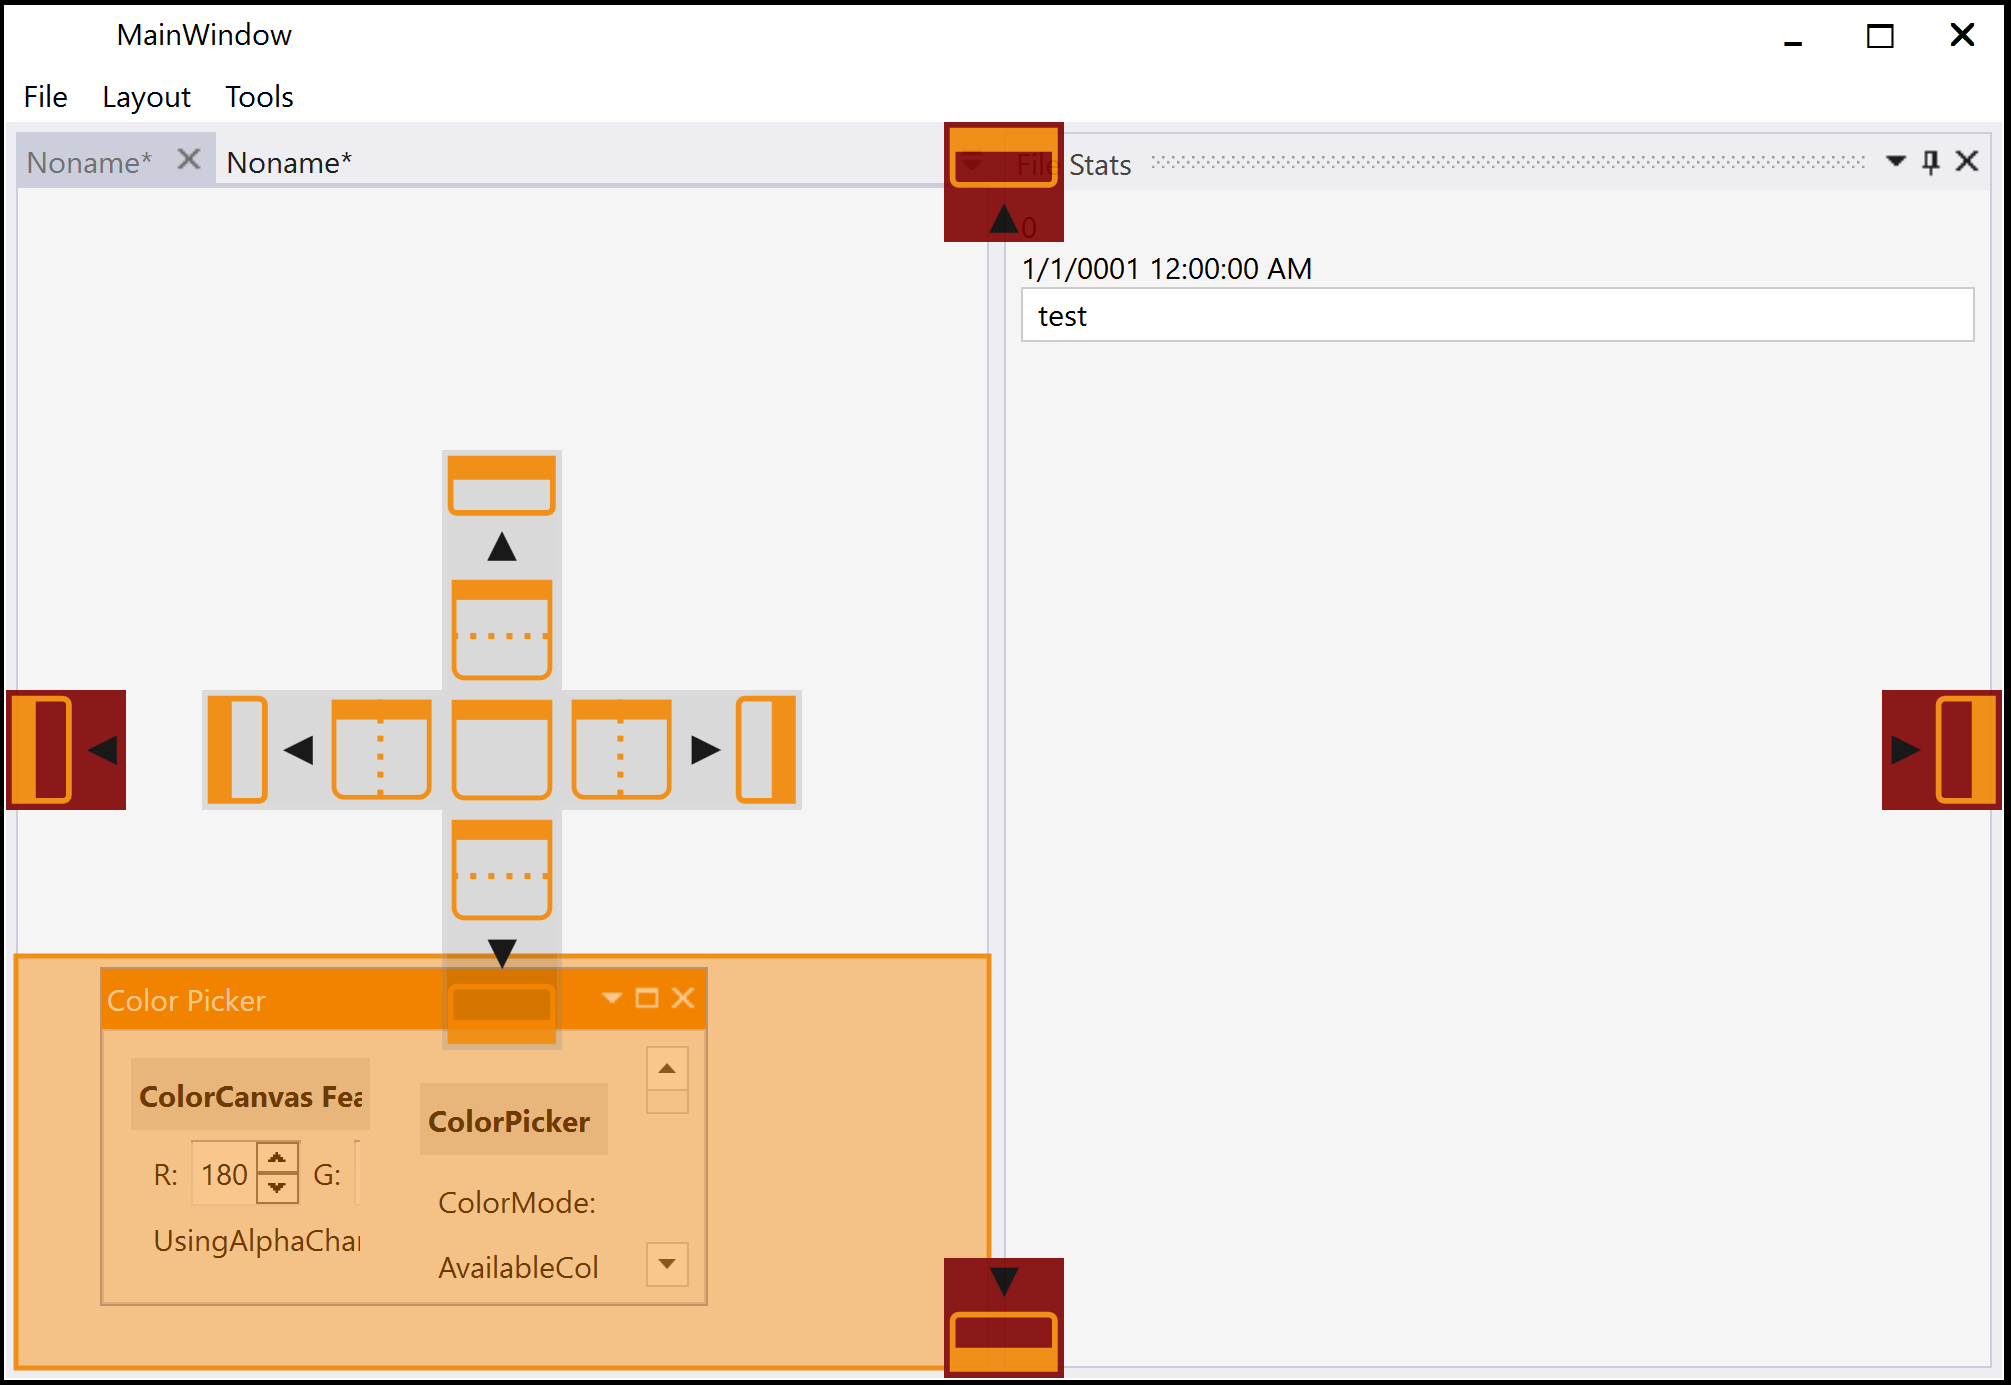This screenshot has width=2011, height=1385.
Task: Click the dark red right-edge dock target
Action: [1940, 749]
